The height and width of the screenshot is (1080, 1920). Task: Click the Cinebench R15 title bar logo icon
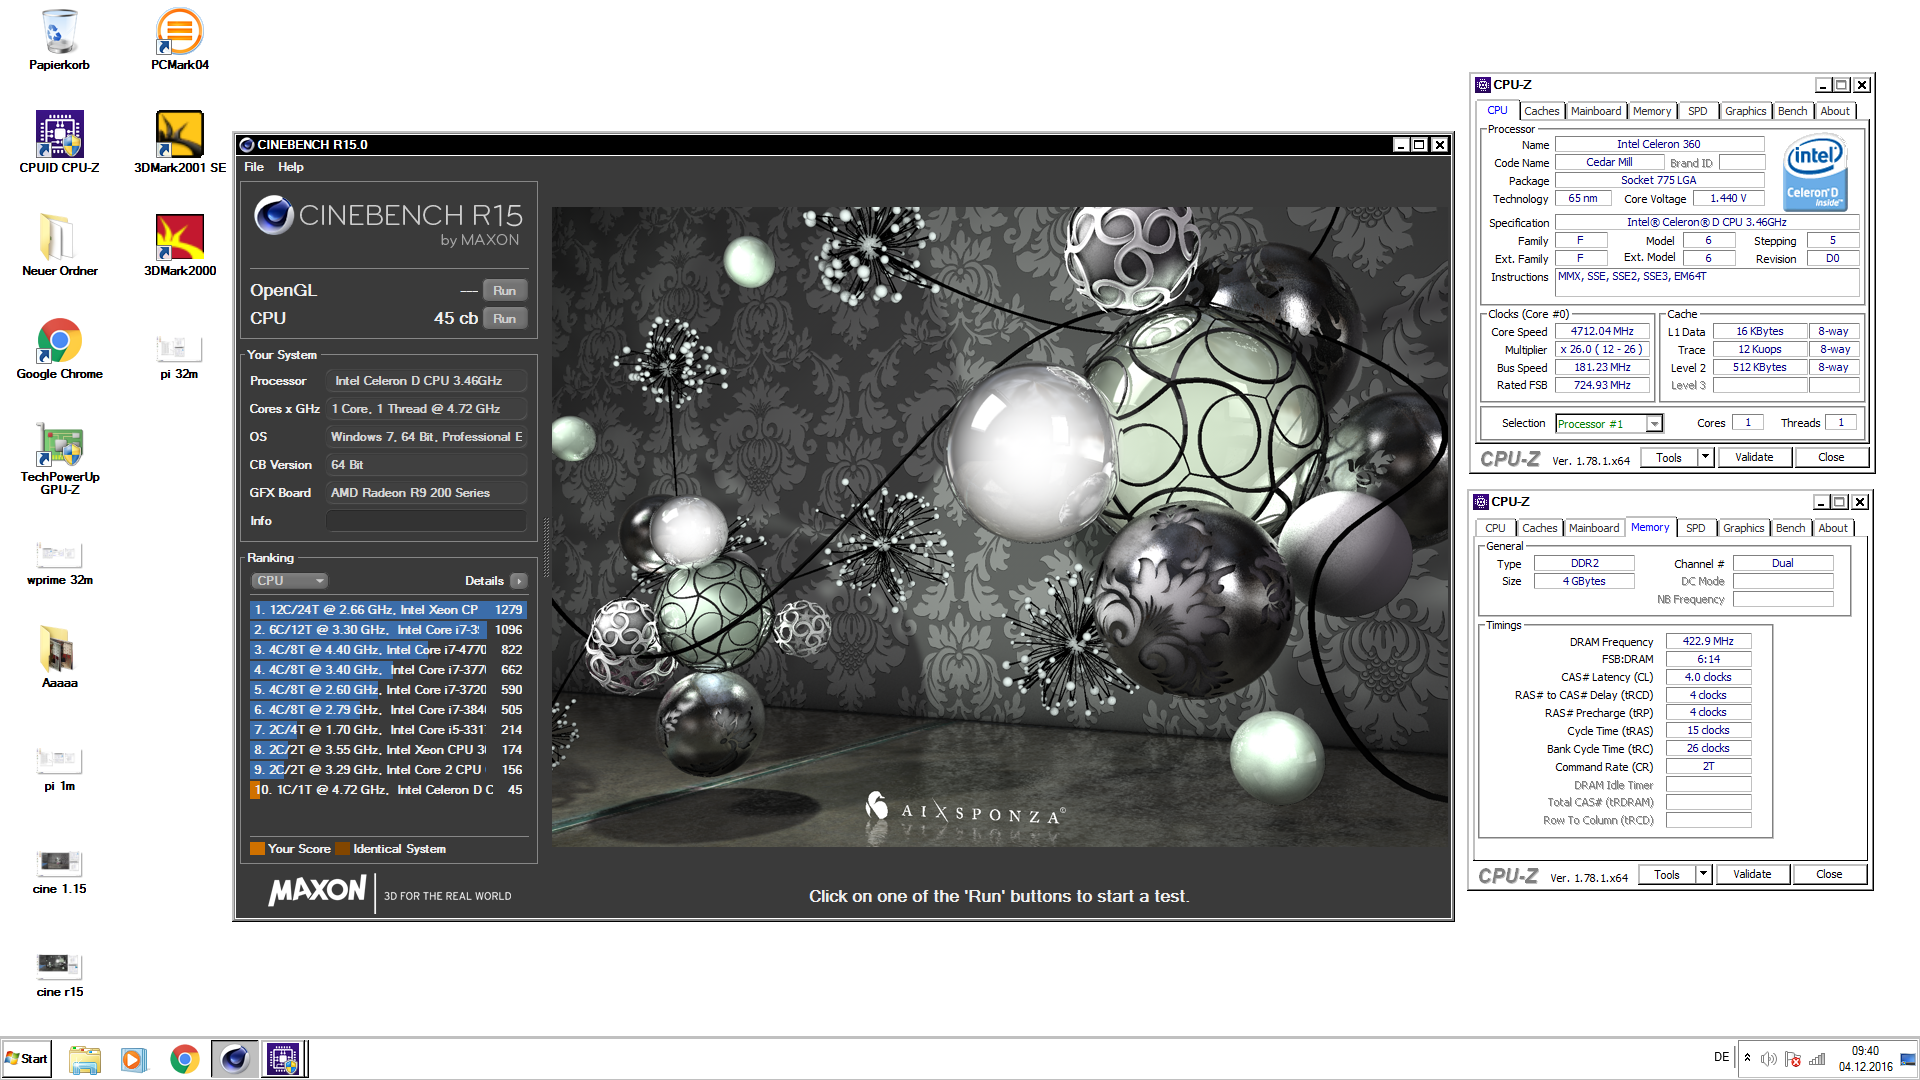click(x=247, y=145)
